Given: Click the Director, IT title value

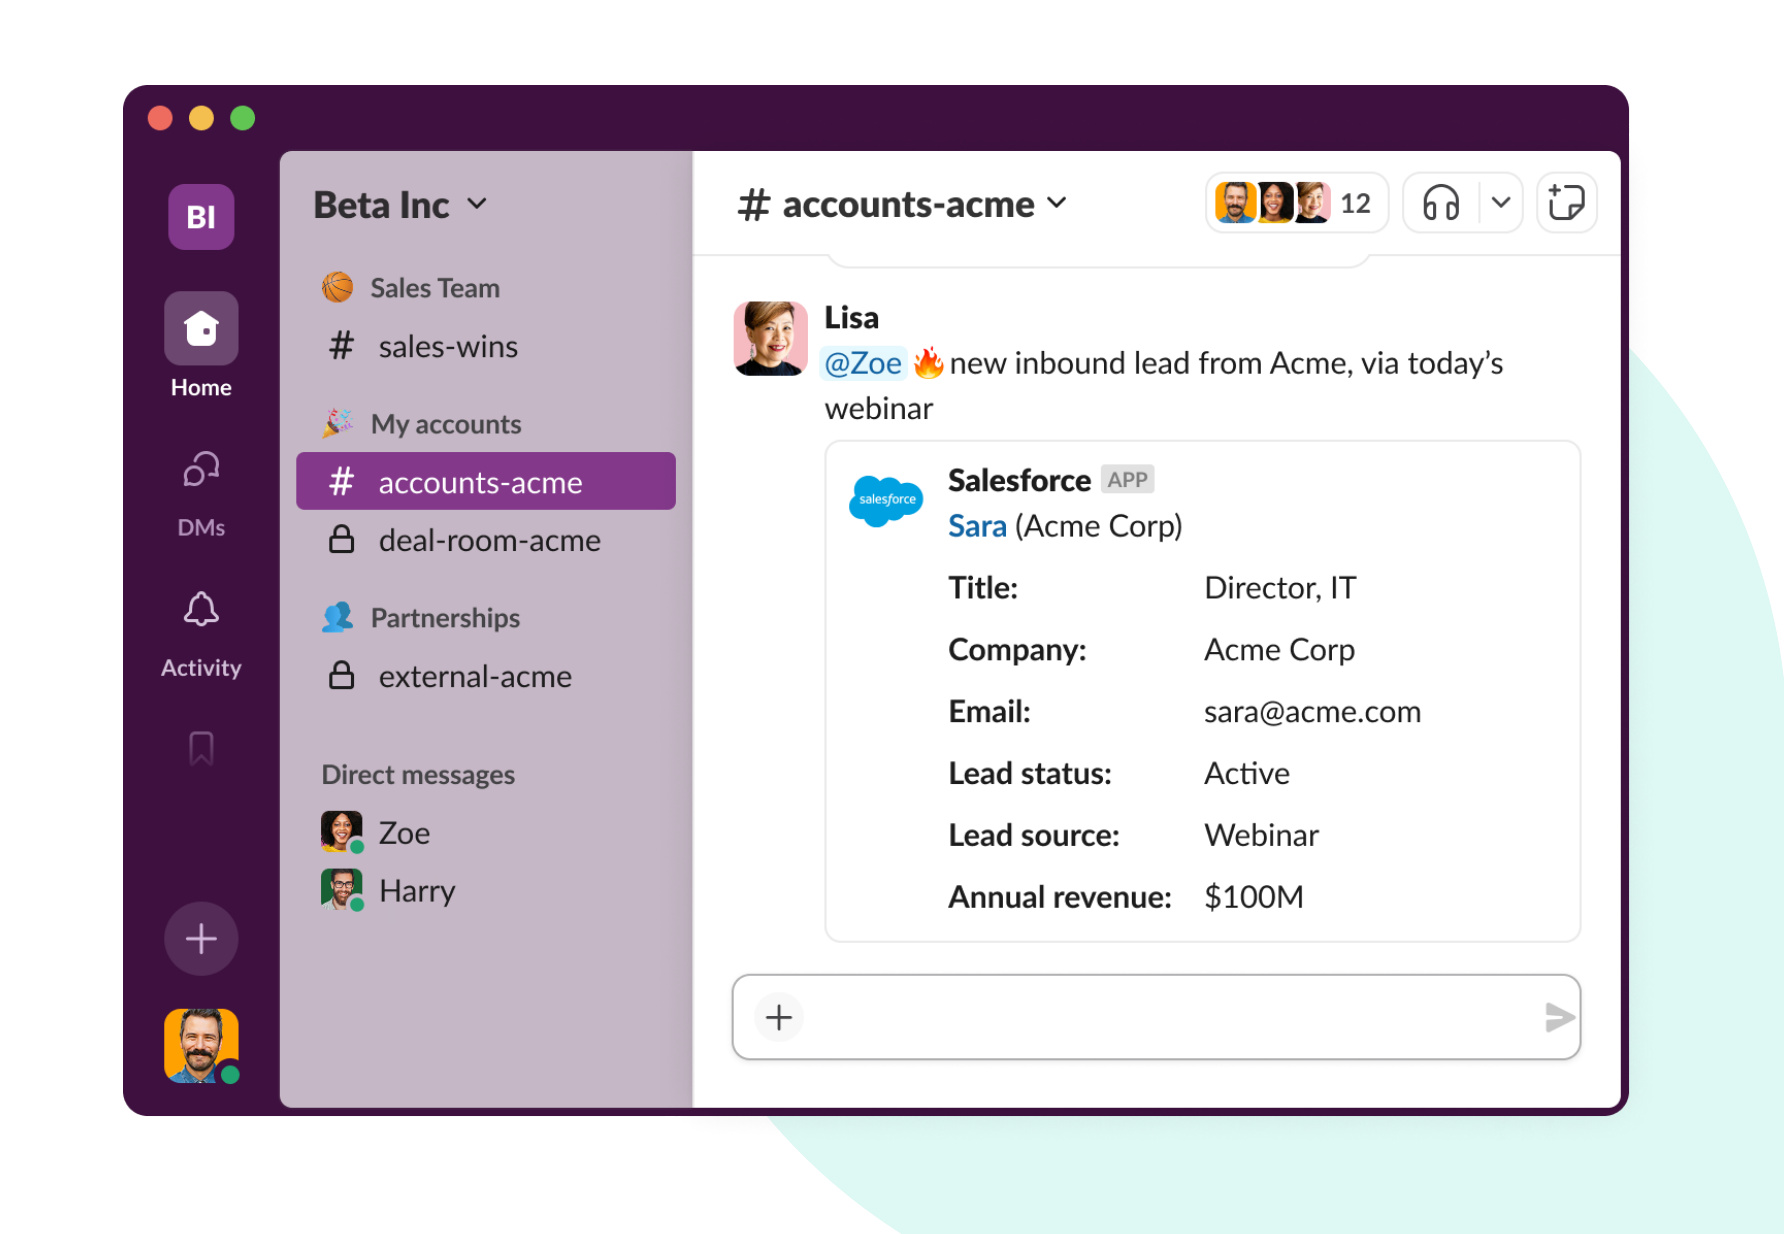Looking at the screenshot, I should [1280, 588].
